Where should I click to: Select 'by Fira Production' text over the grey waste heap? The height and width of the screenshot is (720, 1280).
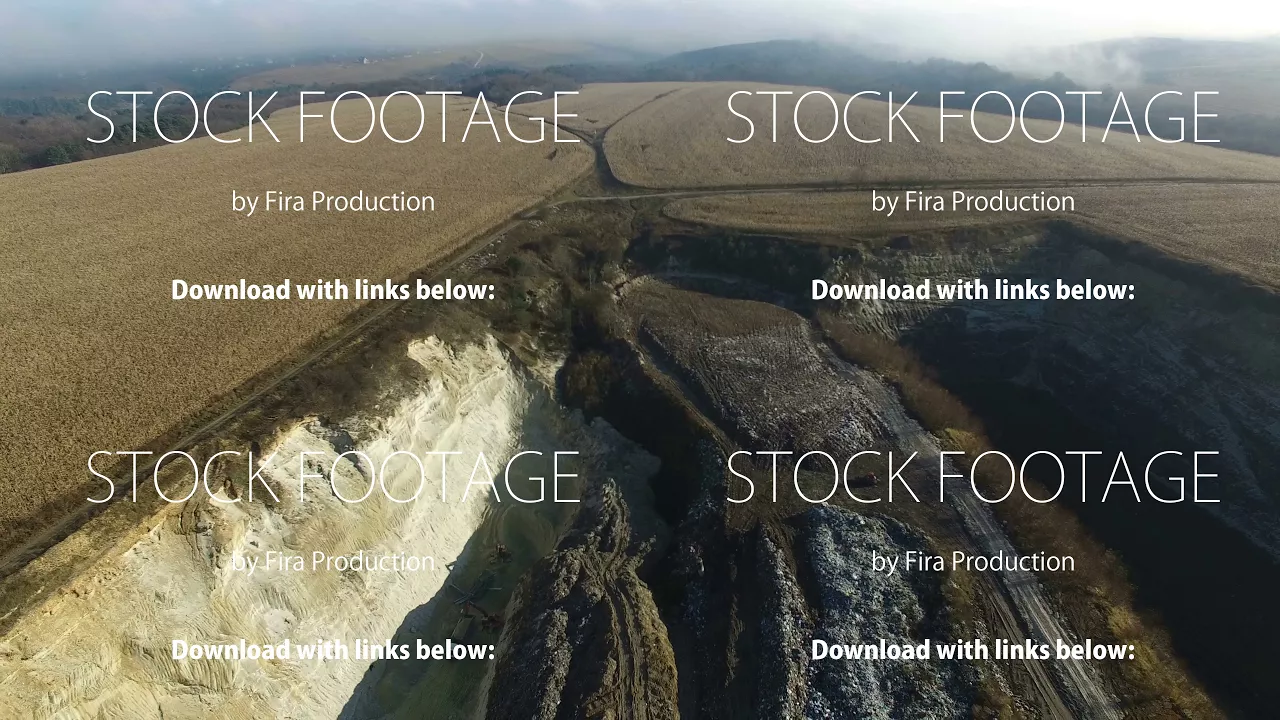(973, 562)
